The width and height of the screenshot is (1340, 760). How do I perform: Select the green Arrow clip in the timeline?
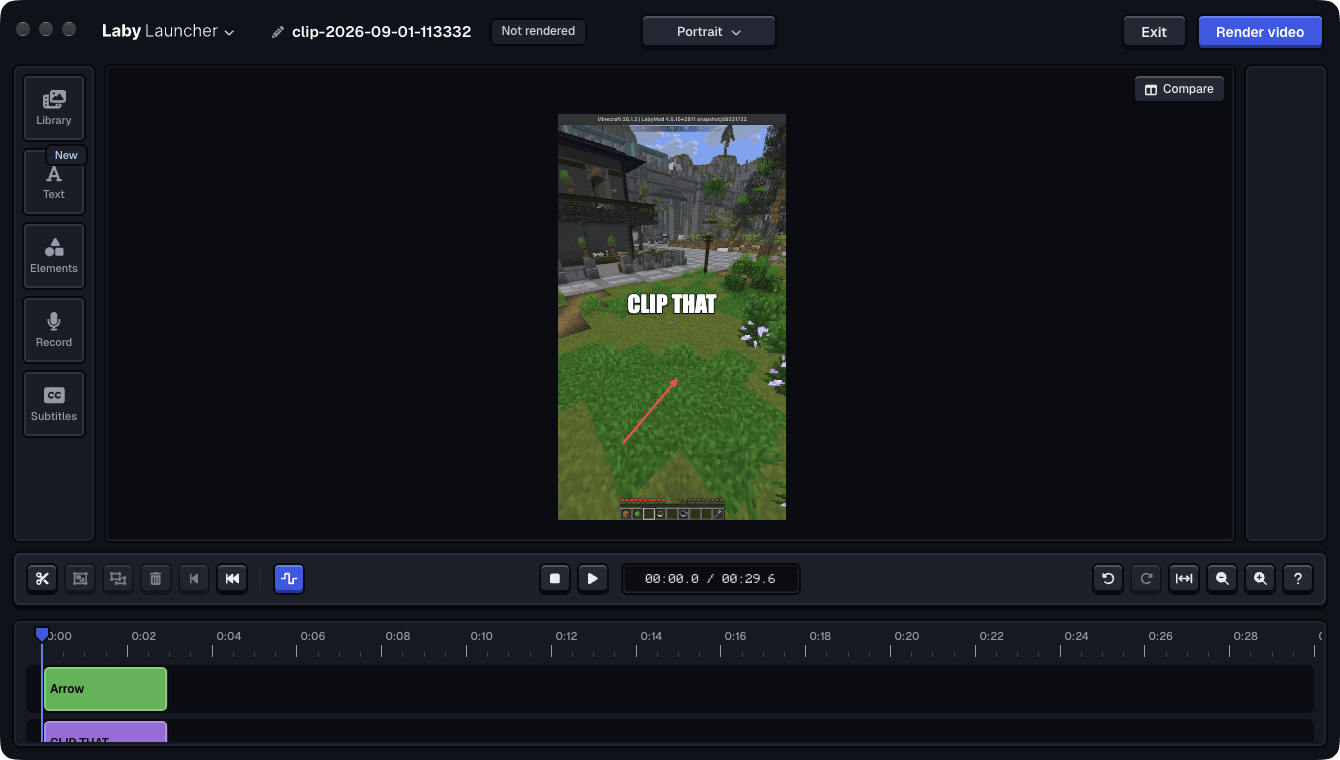[x=105, y=689]
